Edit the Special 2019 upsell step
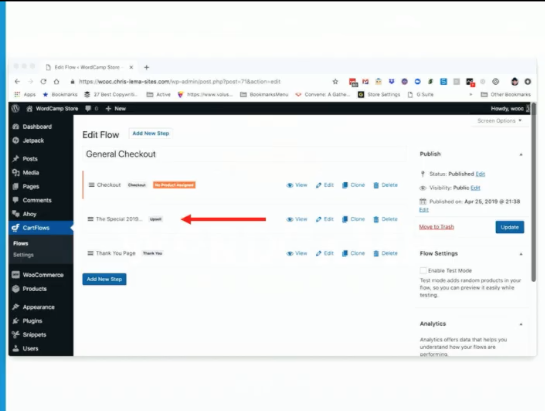 [325, 219]
